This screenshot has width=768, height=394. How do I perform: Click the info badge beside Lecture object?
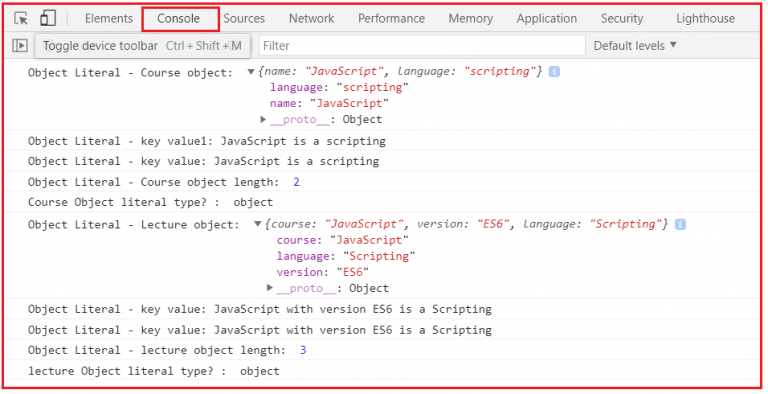click(x=680, y=224)
